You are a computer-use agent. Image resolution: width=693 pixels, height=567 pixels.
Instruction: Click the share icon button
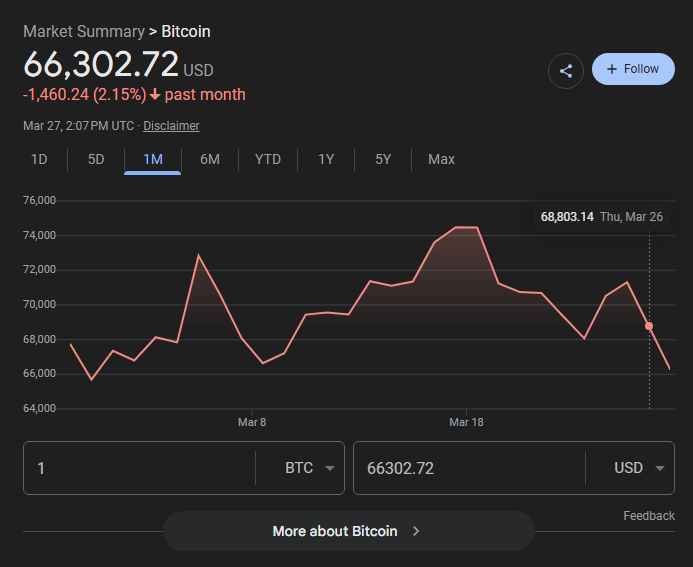coord(566,71)
